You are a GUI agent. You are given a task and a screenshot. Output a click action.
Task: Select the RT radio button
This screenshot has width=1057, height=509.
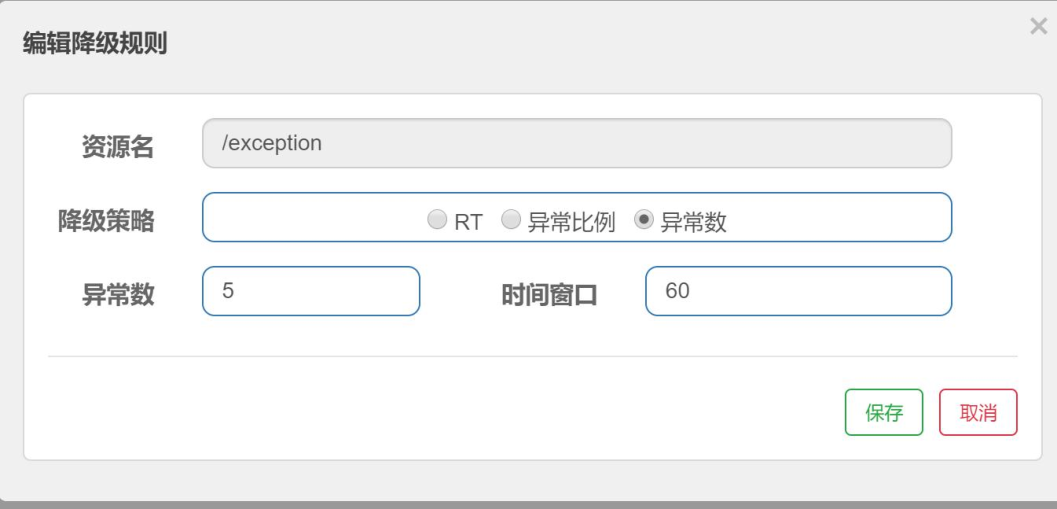coord(437,221)
